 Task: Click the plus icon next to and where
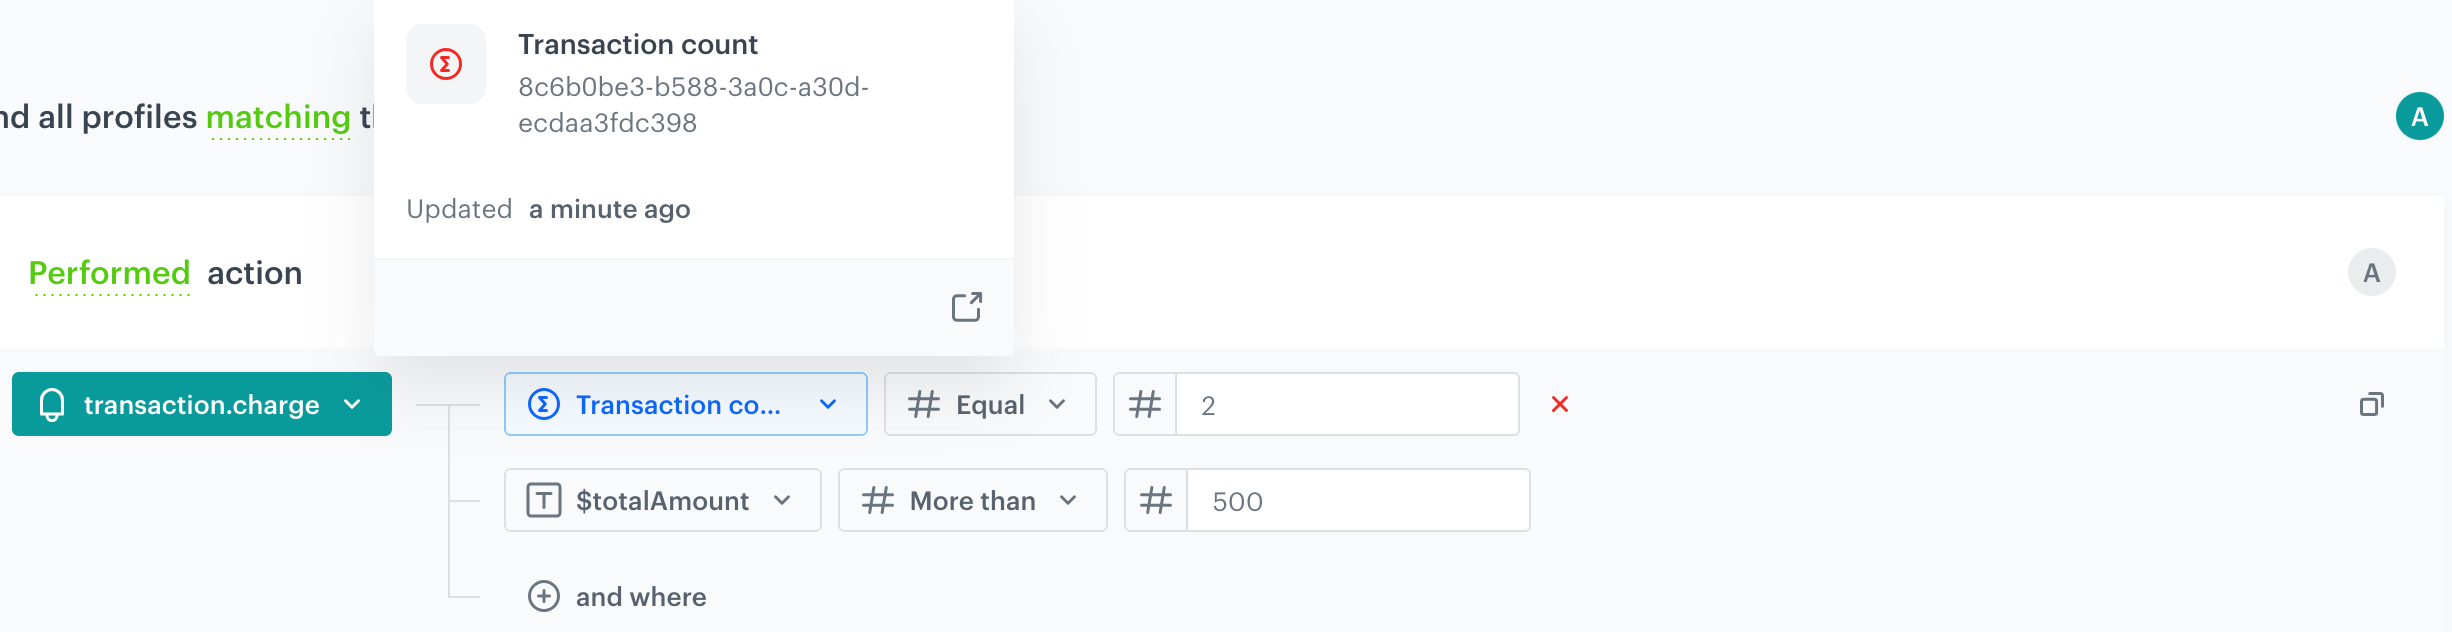[543, 596]
